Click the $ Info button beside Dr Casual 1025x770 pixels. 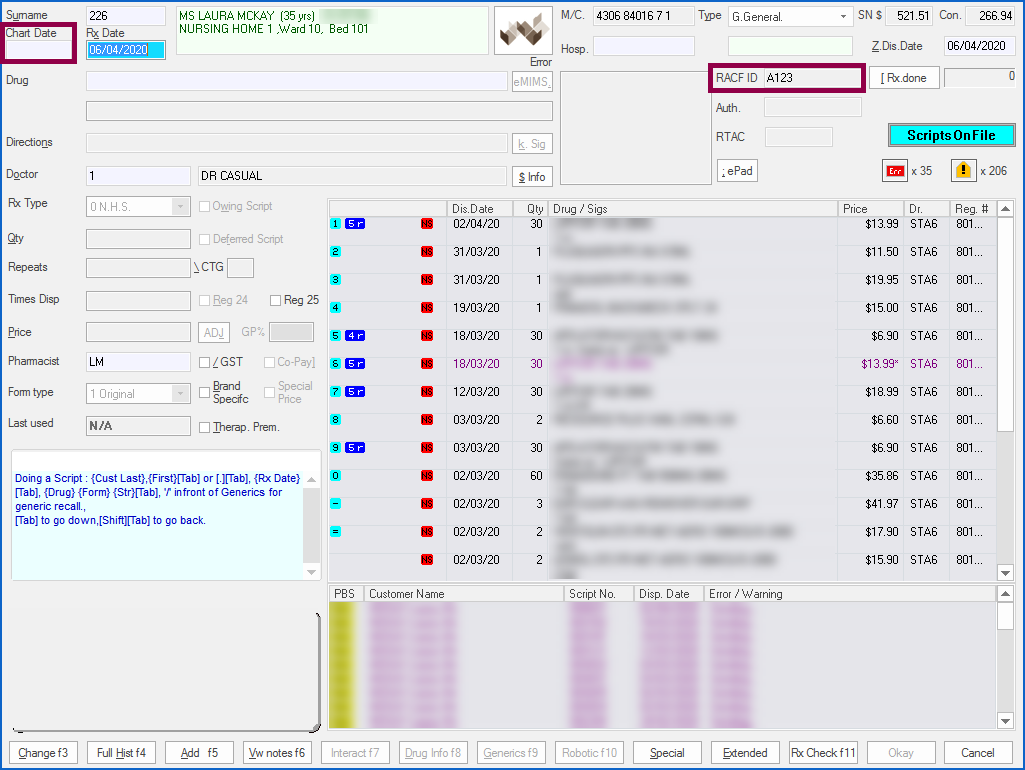coord(533,176)
